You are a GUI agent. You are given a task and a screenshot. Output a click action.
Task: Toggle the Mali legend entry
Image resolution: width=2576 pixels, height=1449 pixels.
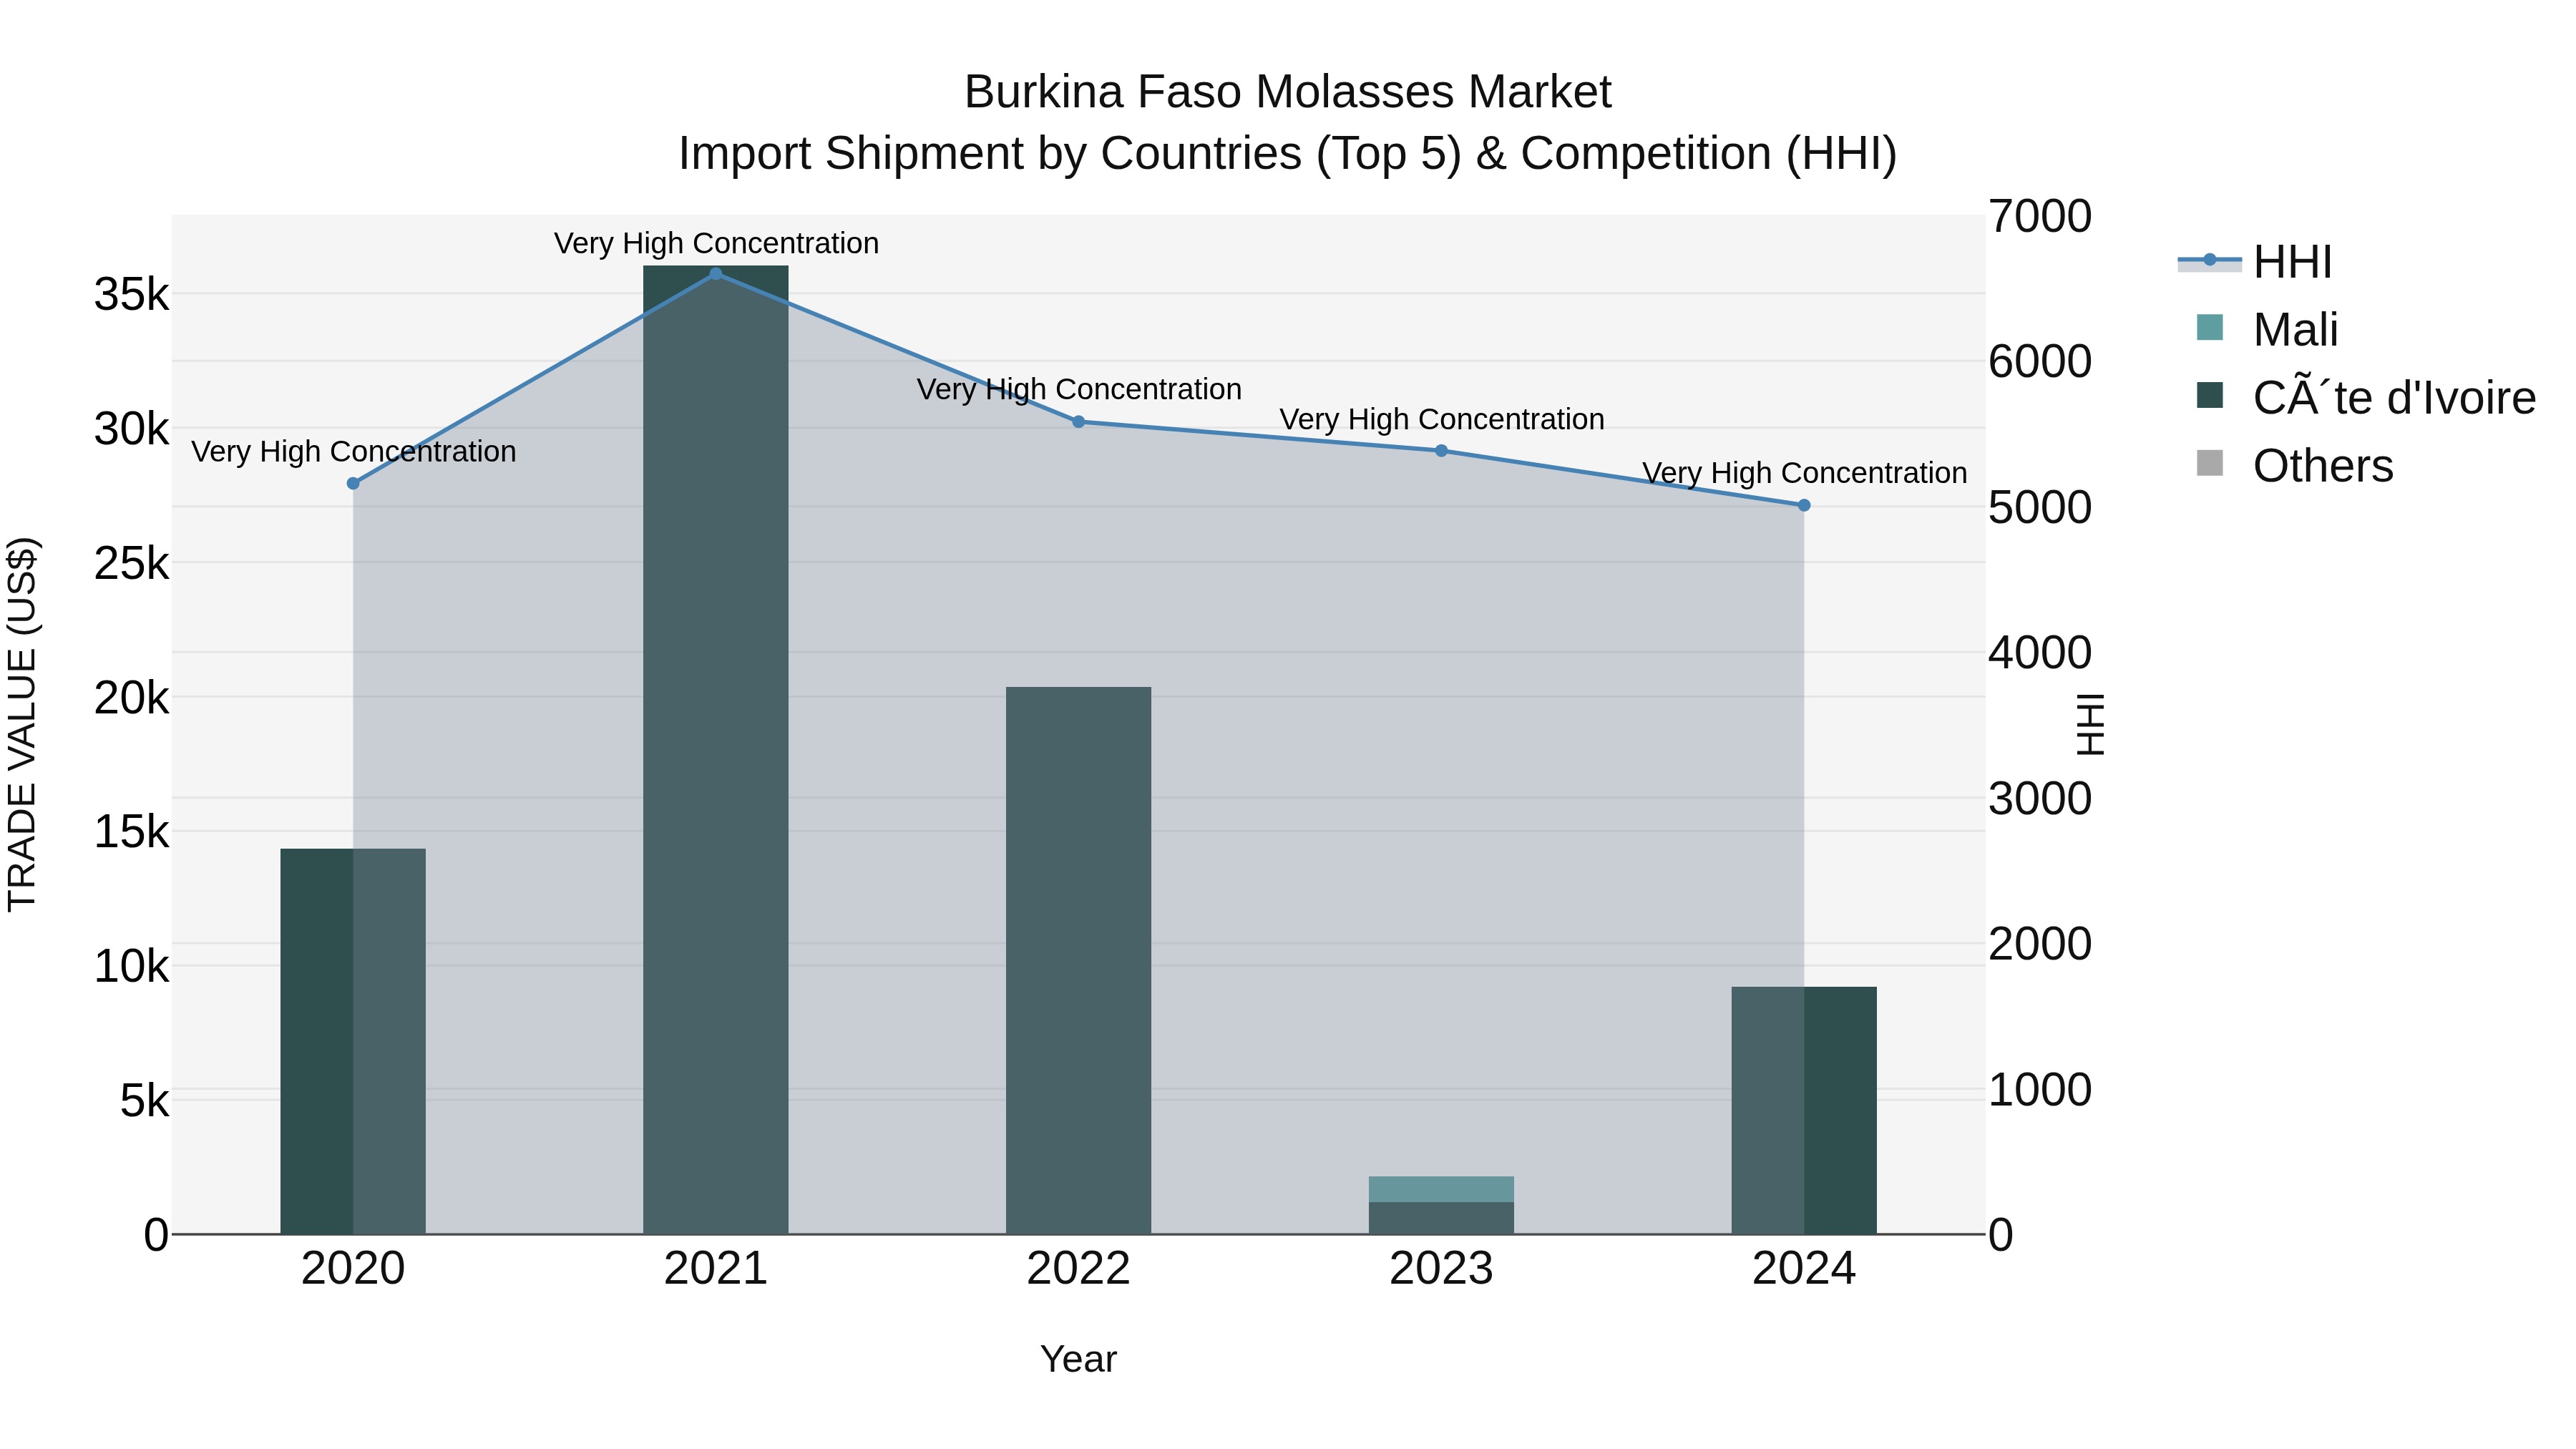tap(2268, 329)
